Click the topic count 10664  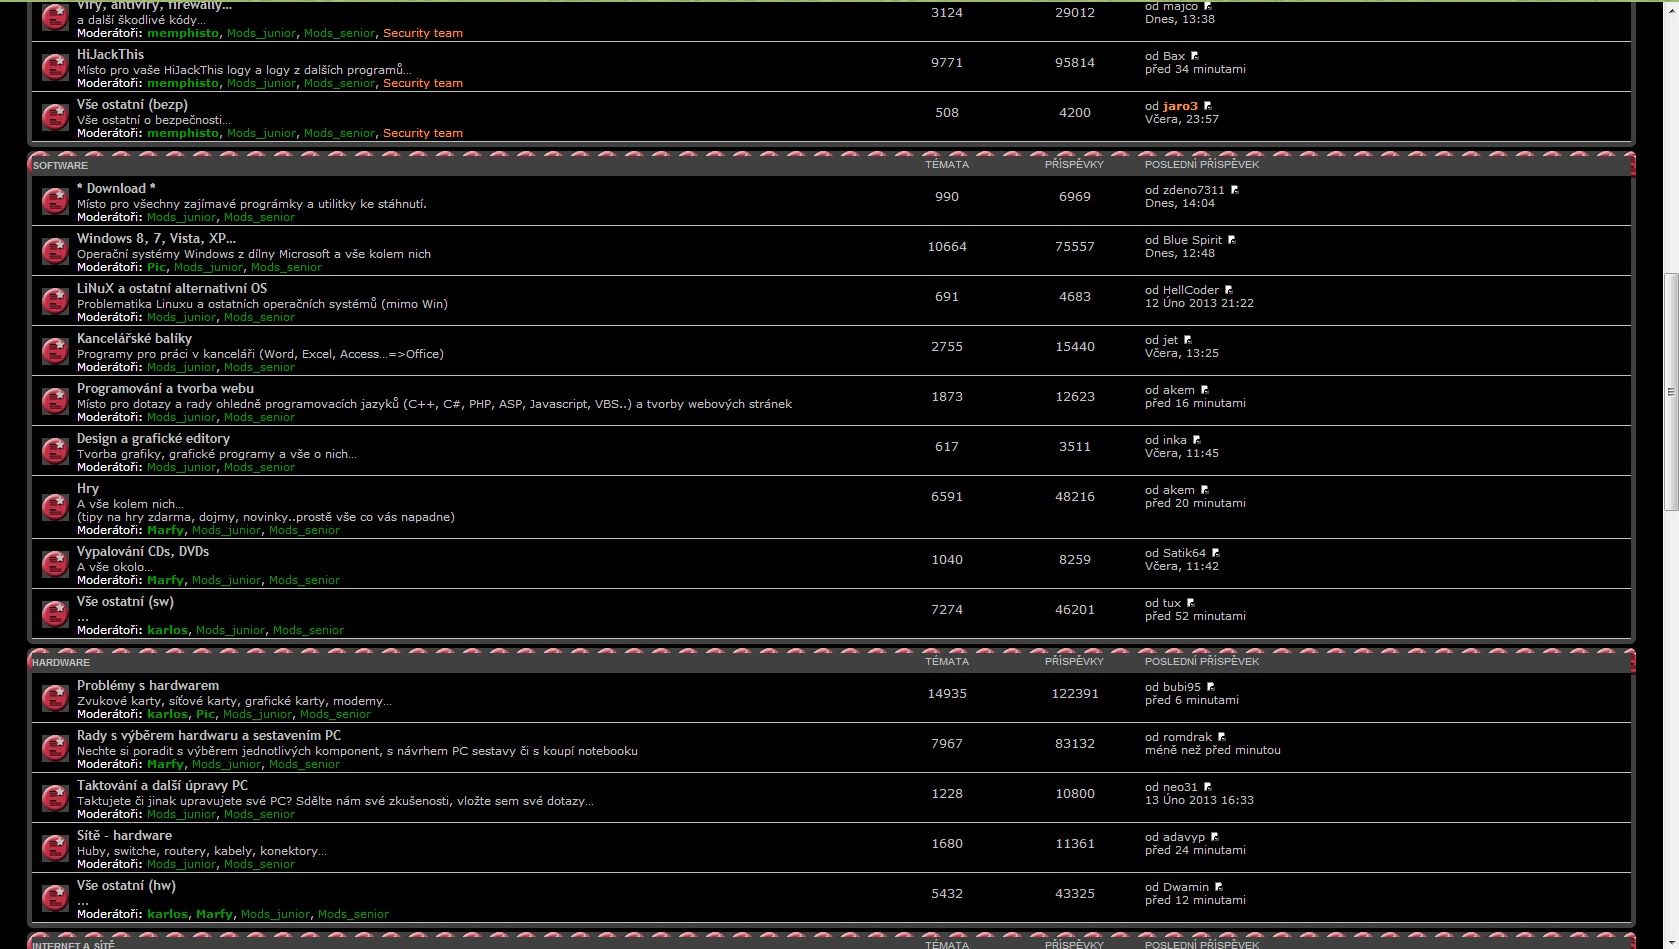(x=947, y=247)
